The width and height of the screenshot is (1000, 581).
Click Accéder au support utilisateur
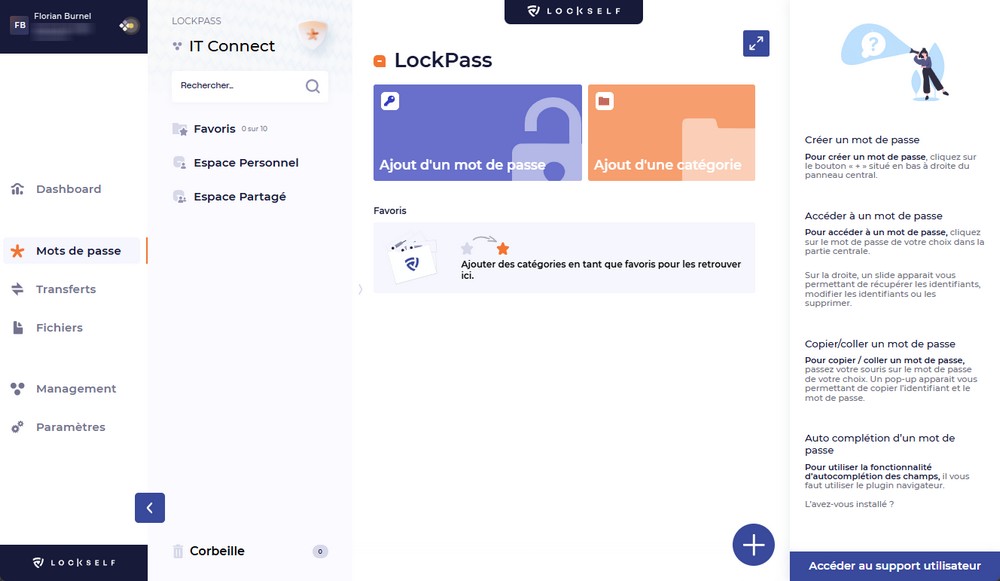tap(895, 566)
